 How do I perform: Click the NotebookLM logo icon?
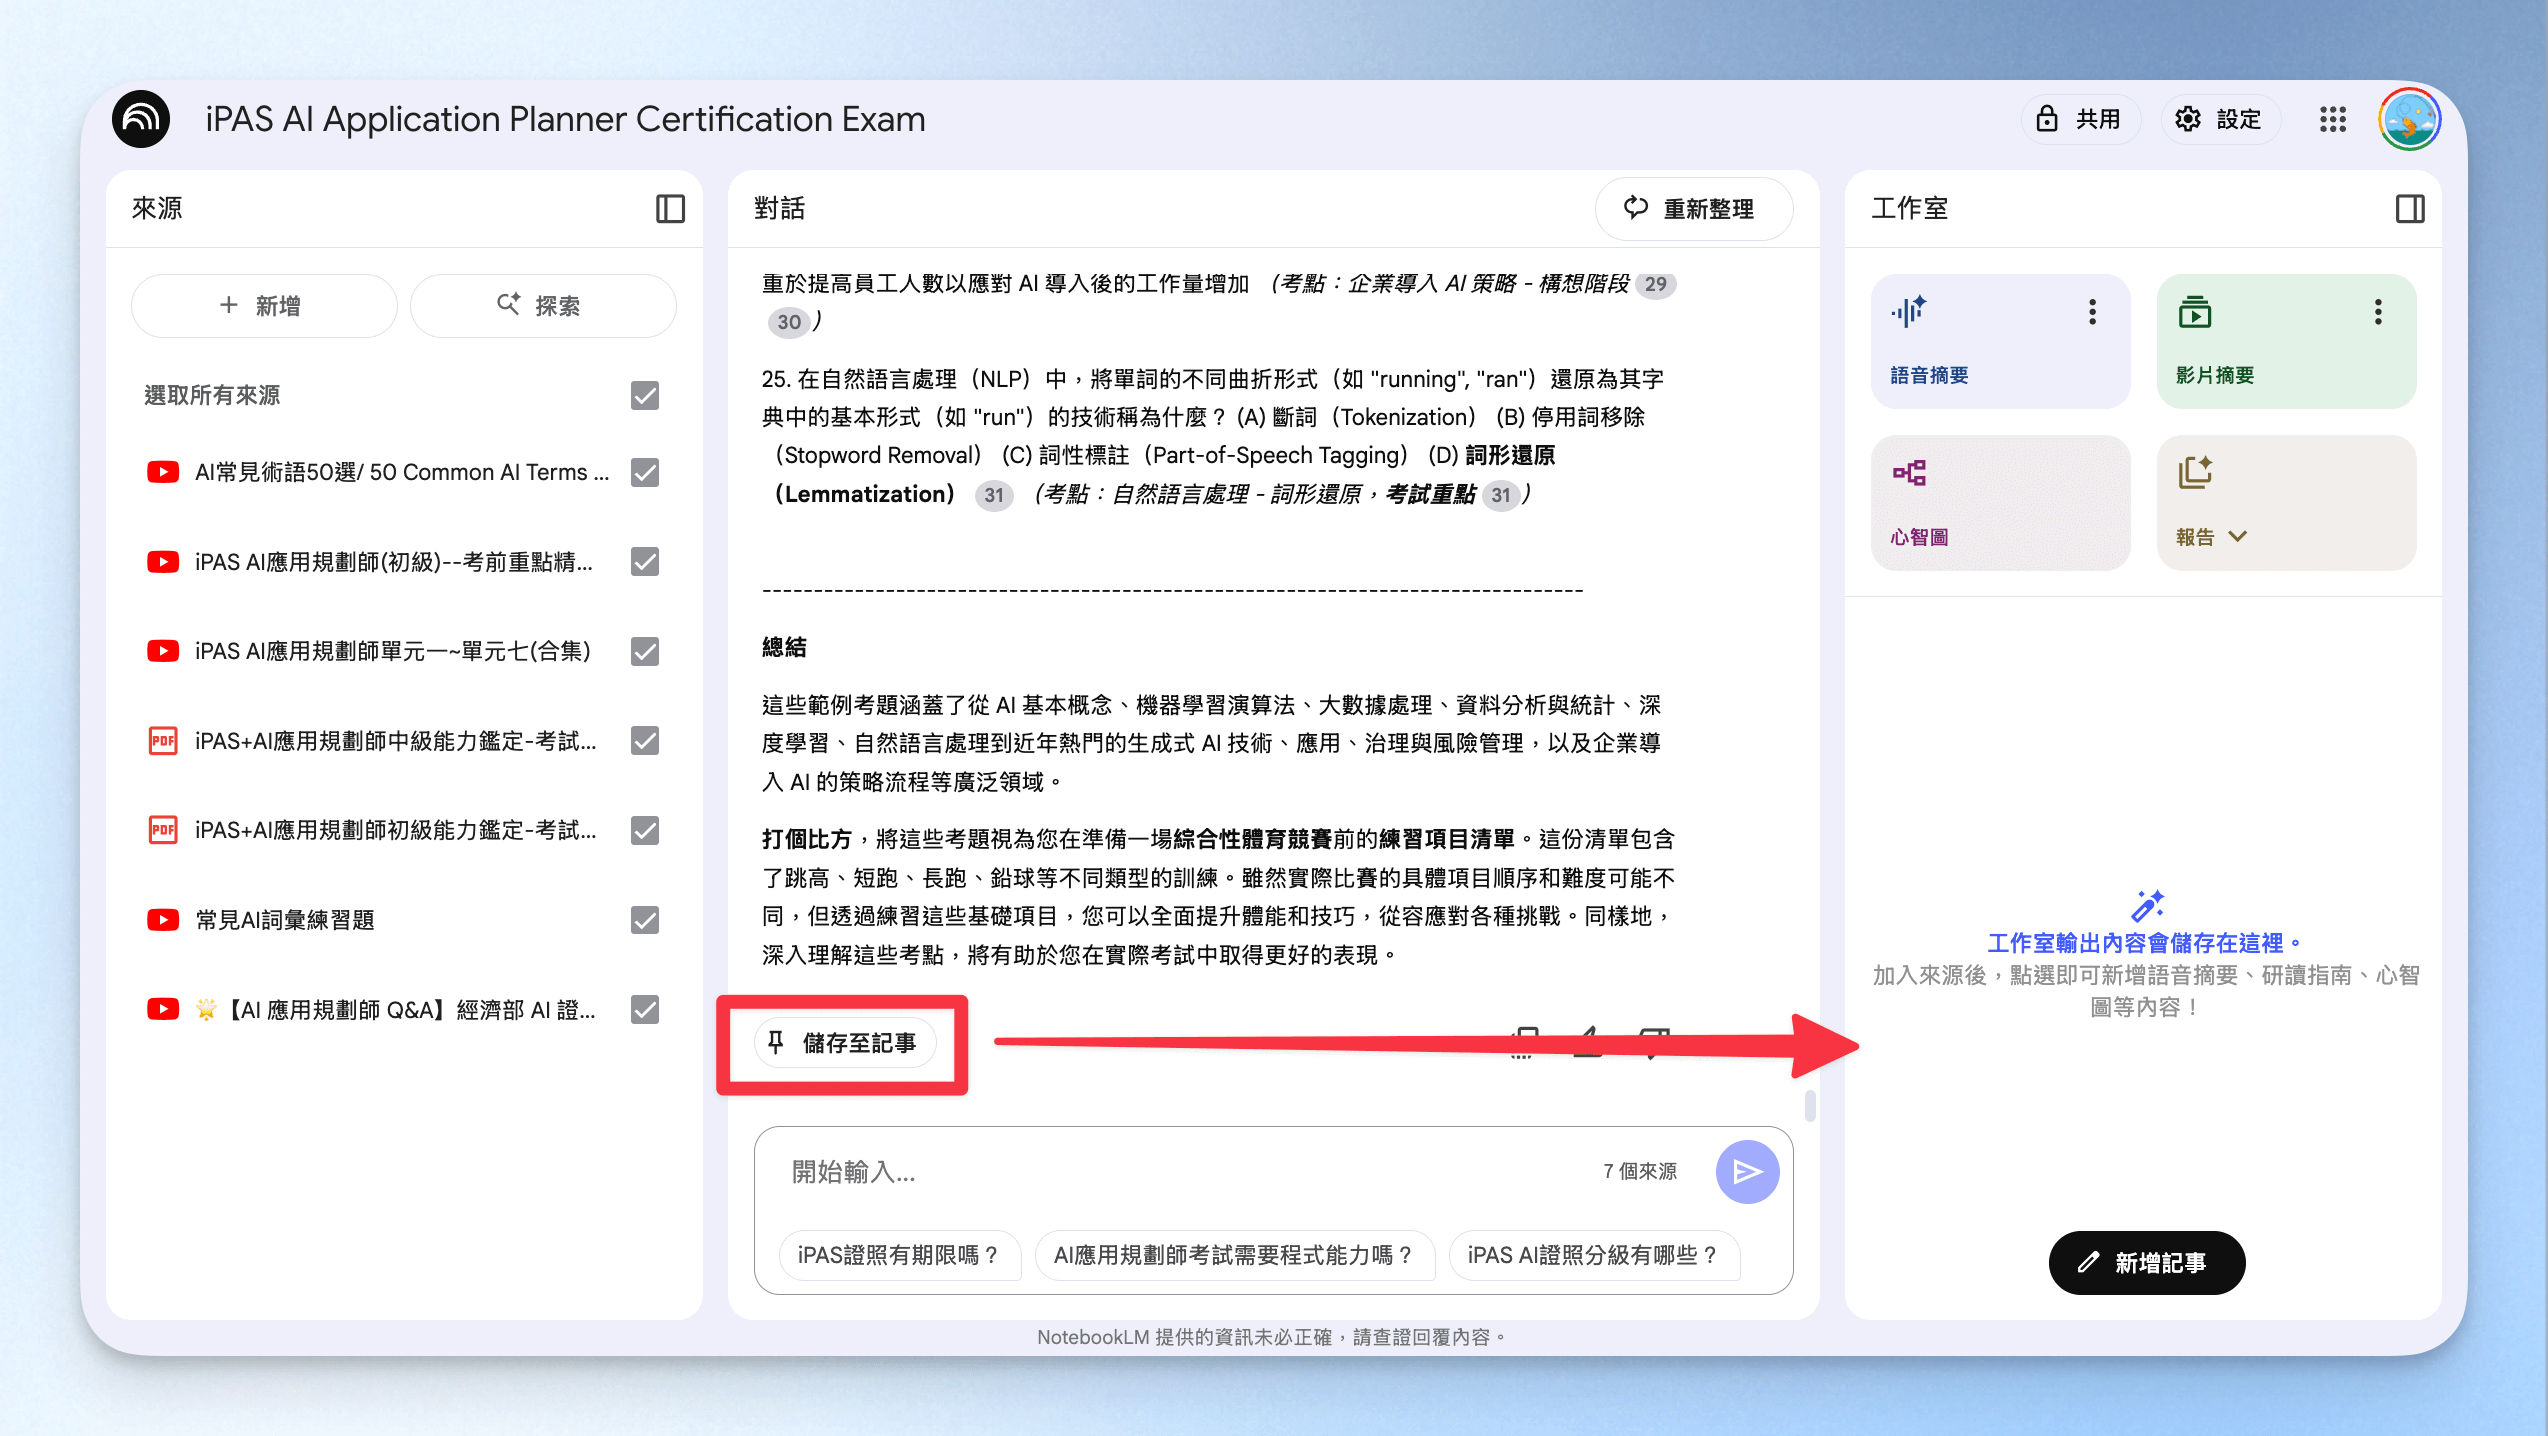coord(141,119)
